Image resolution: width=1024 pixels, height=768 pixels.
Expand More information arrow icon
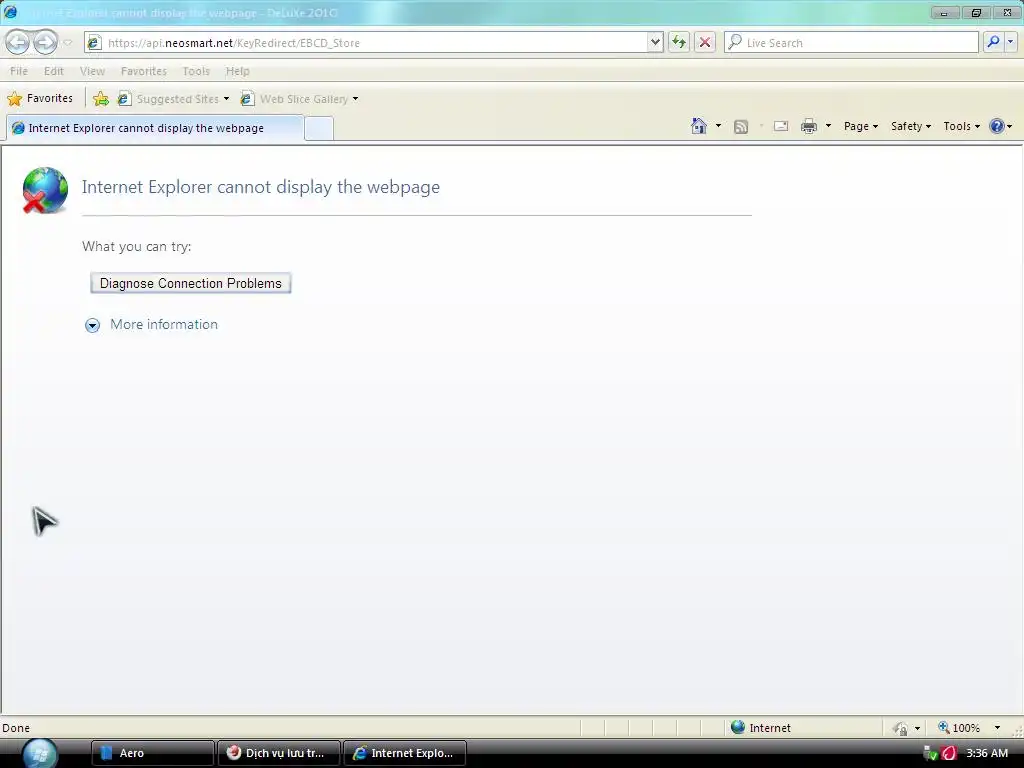click(93, 325)
